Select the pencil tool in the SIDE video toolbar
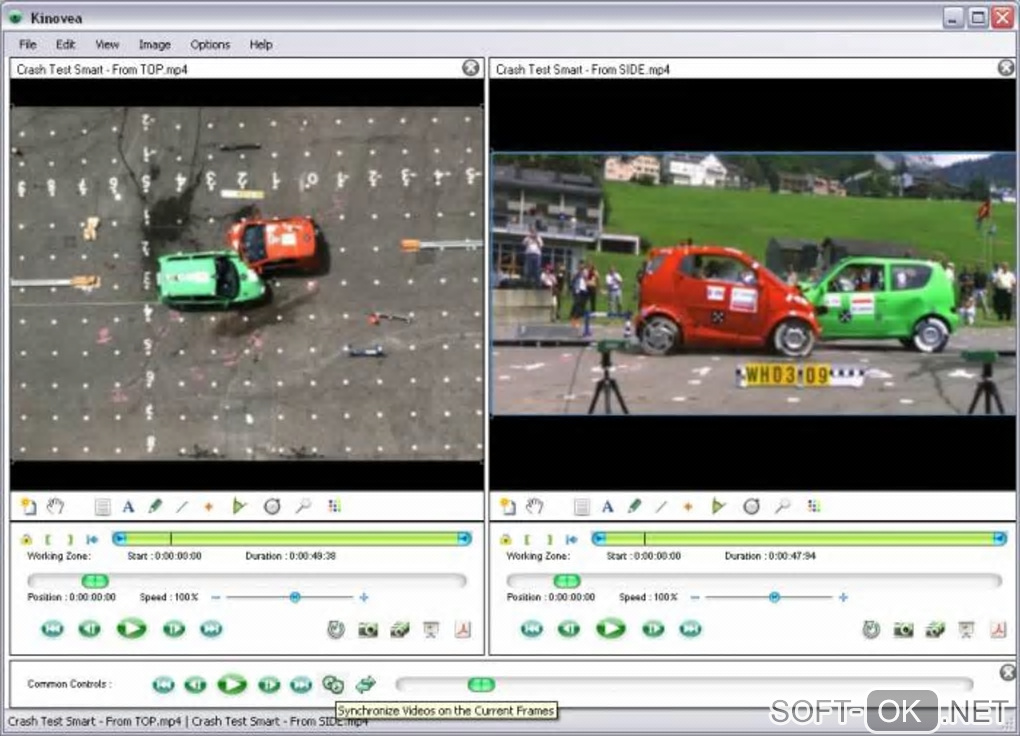The image size is (1020, 736). point(634,506)
